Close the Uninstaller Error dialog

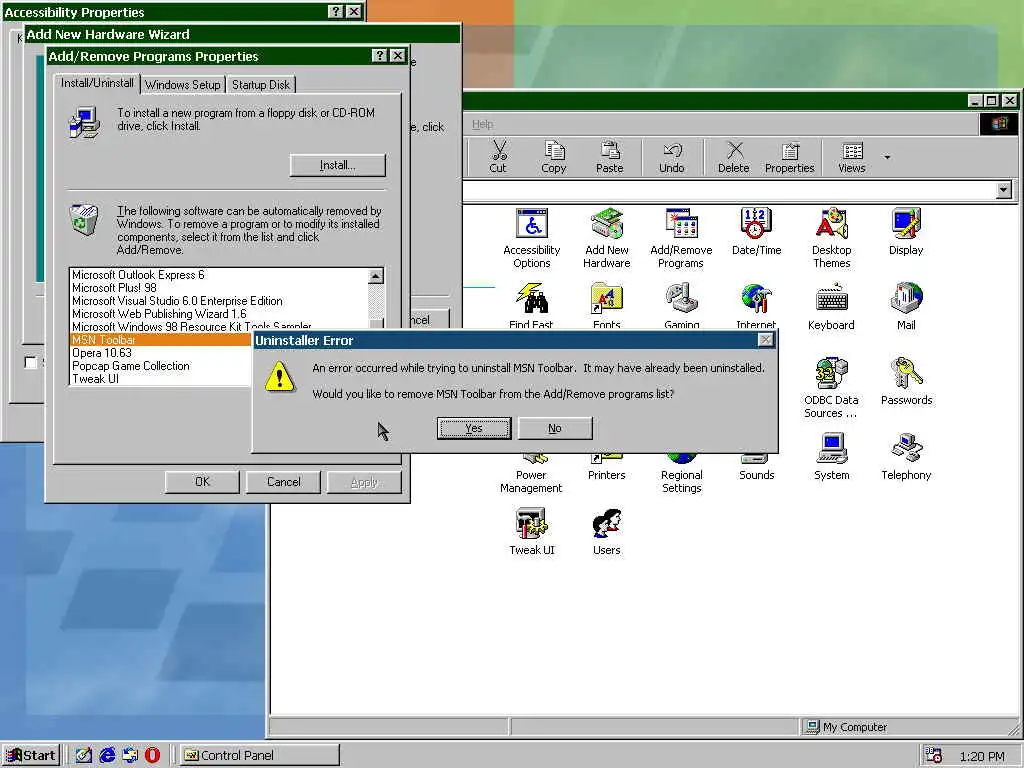coord(765,340)
